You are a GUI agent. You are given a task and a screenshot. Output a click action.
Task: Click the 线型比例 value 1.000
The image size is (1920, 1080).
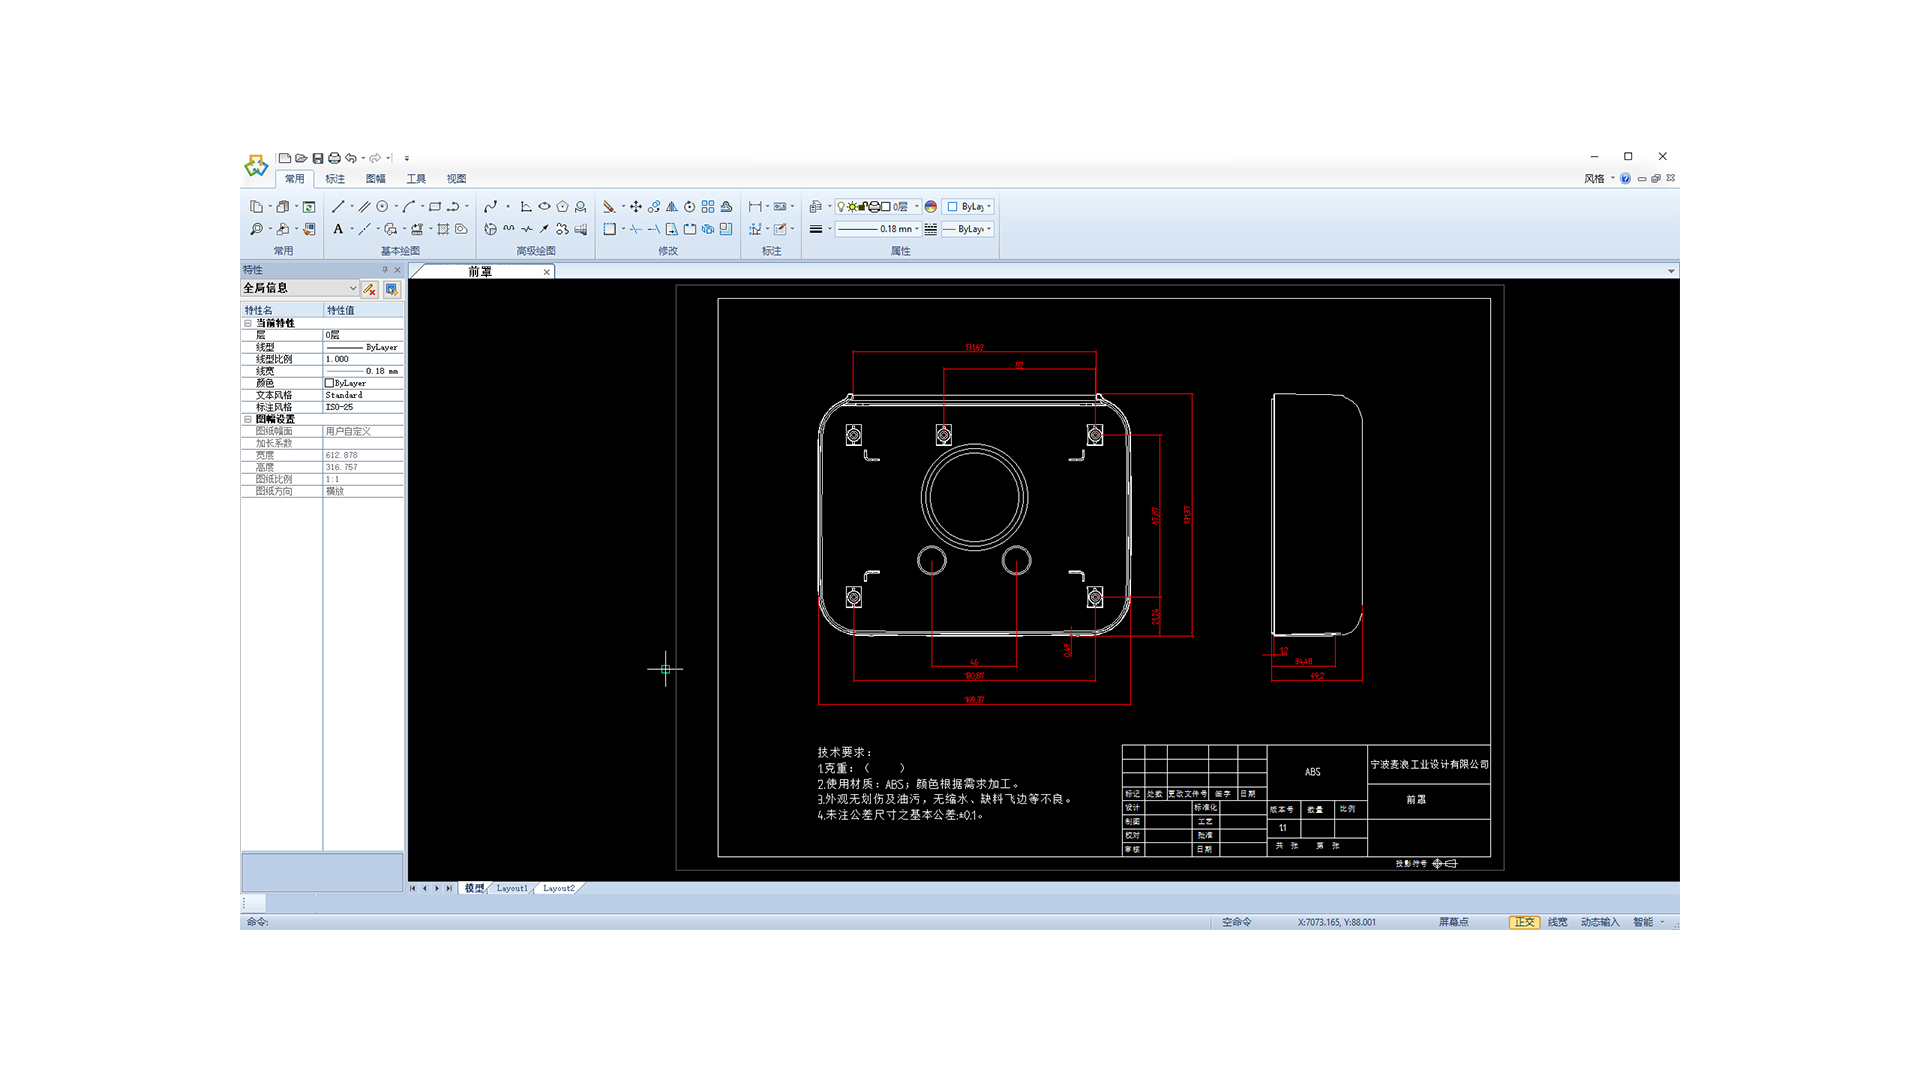tap(363, 359)
